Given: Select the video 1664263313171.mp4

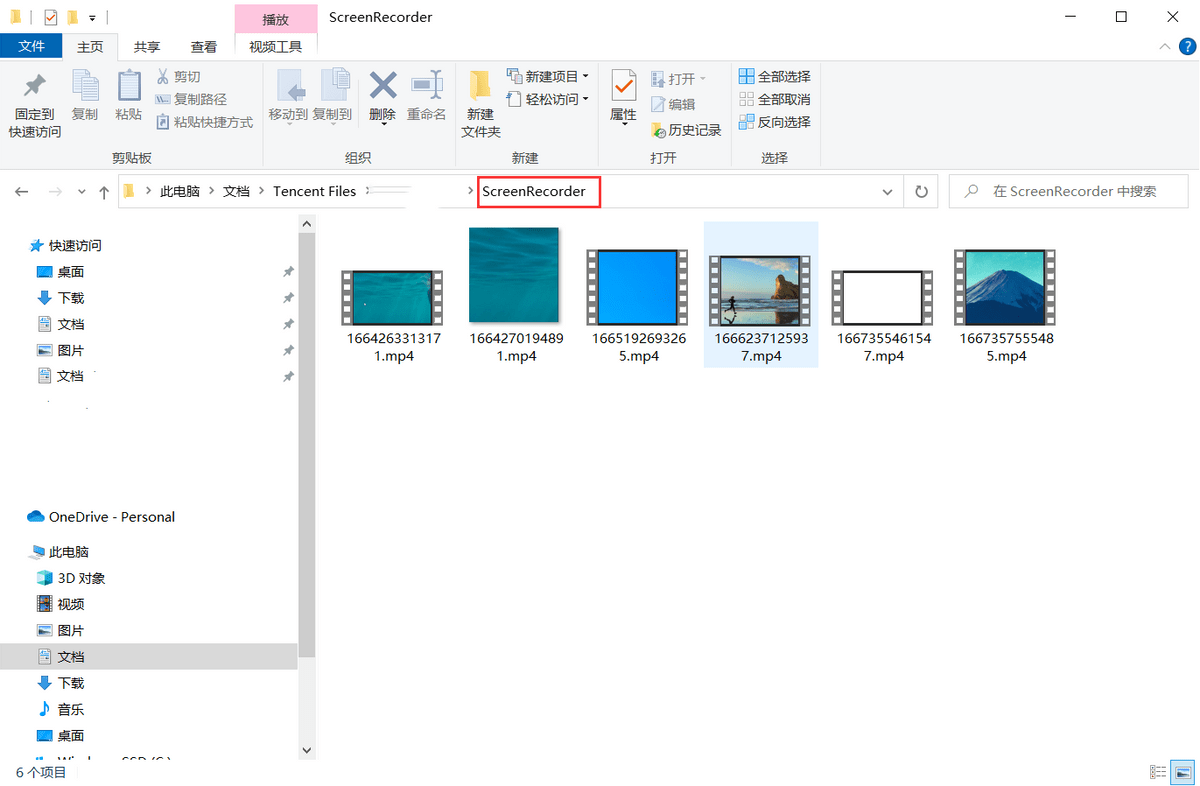Looking at the screenshot, I should point(392,316).
